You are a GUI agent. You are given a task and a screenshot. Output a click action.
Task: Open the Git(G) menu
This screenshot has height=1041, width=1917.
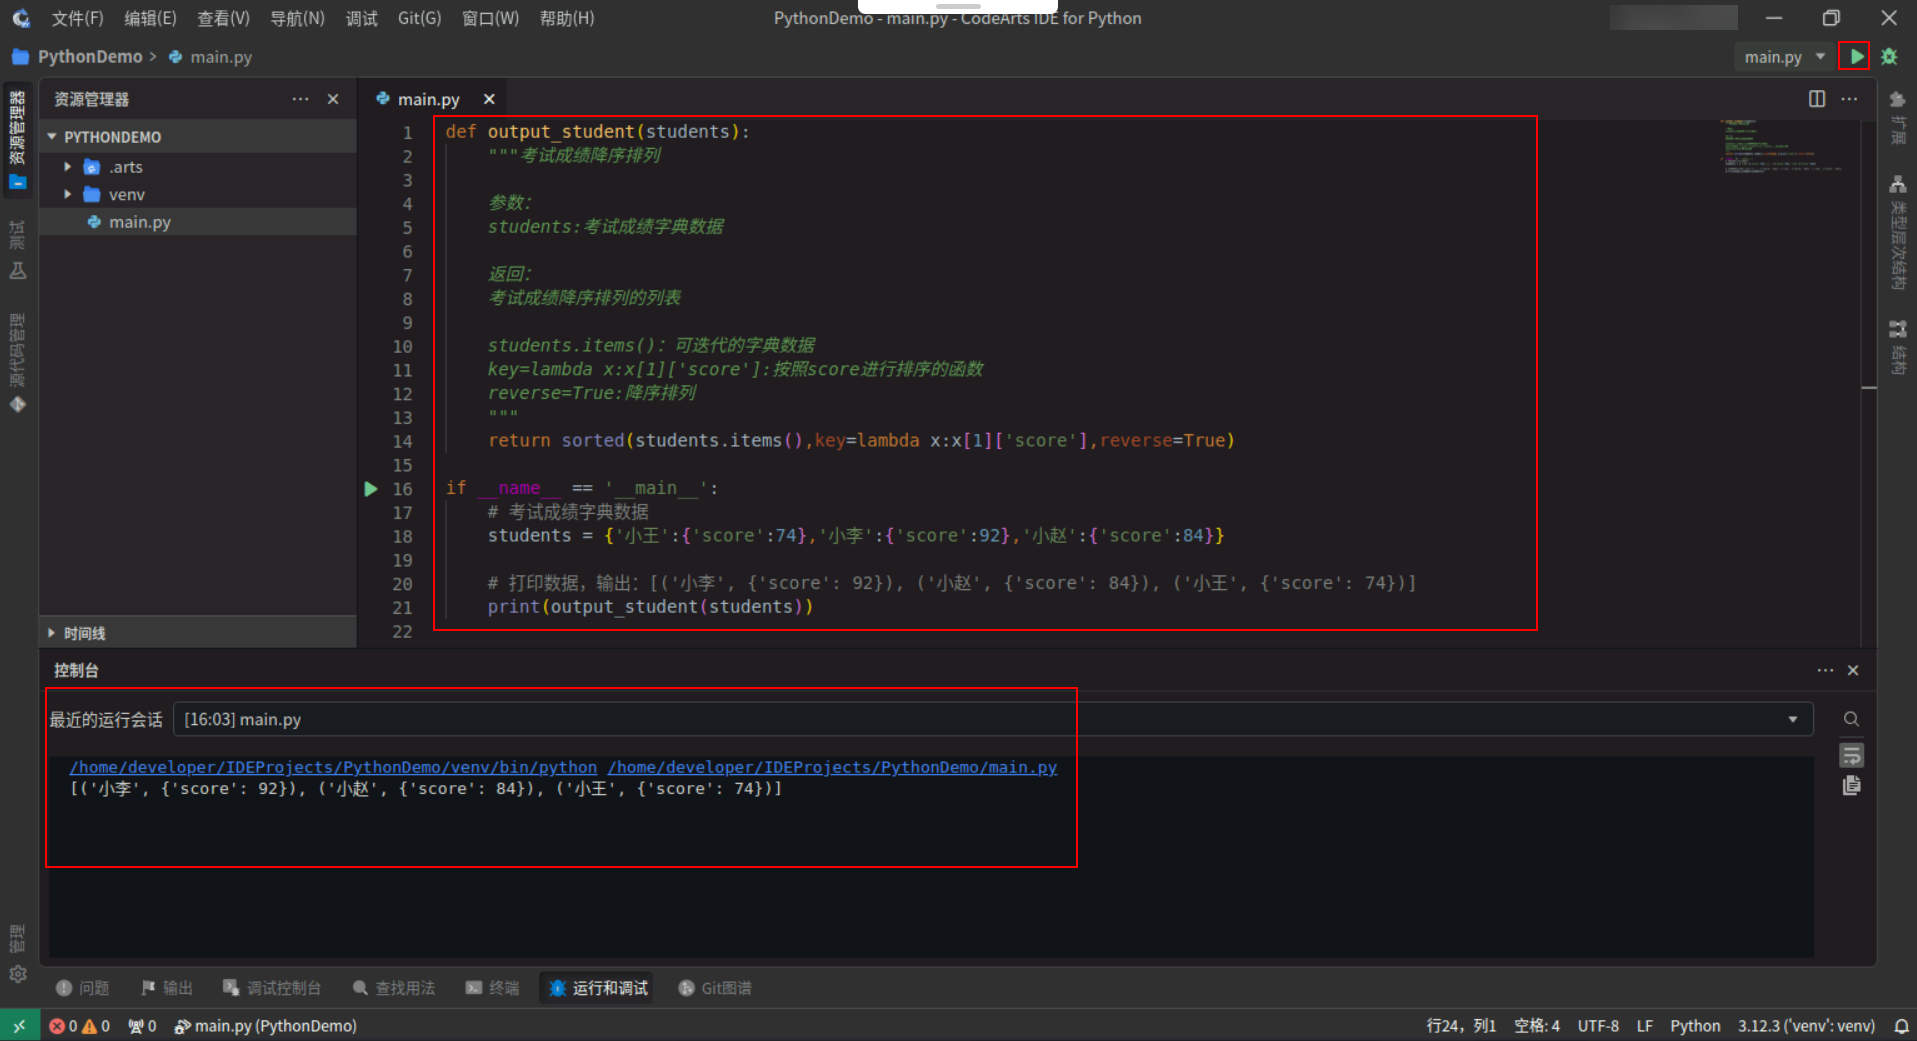click(x=419, y=18)
